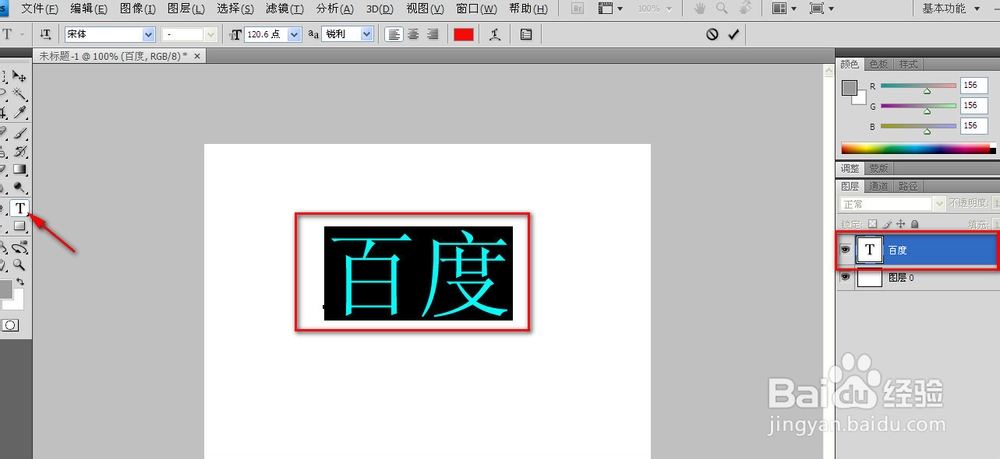Switch to the 通道 tab

[x=878, y=186]
